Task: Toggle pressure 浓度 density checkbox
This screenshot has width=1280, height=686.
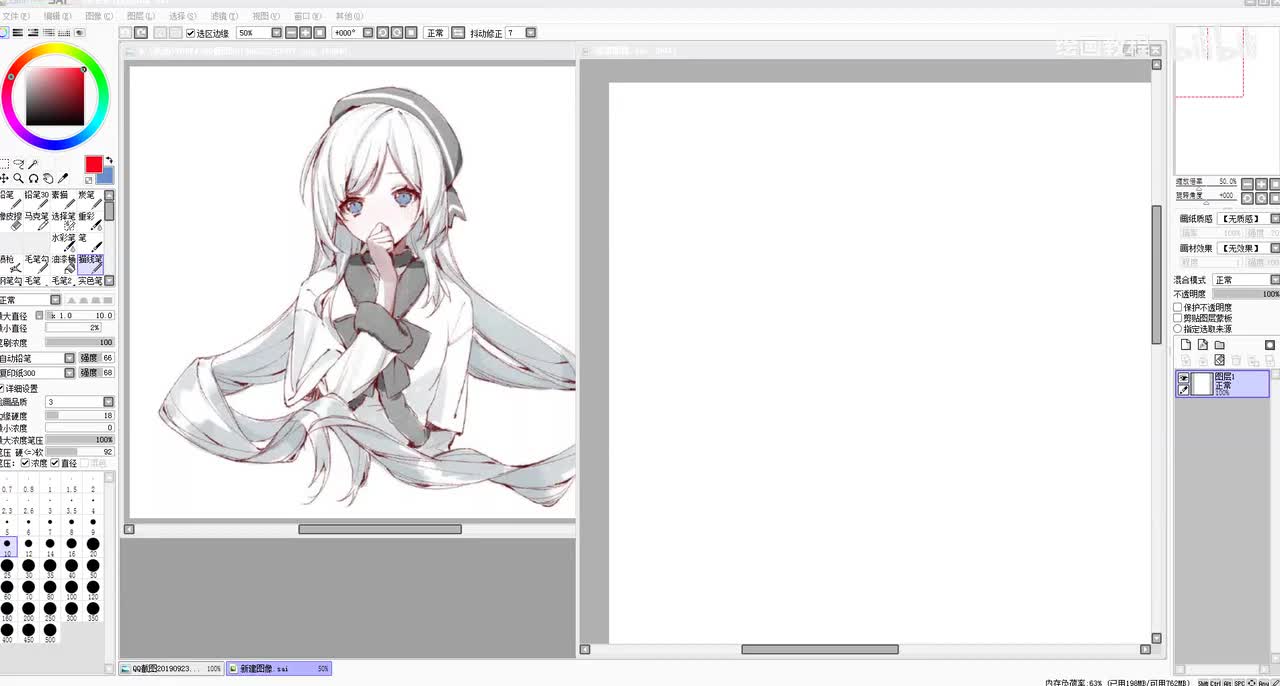Action: coord(26,463)
